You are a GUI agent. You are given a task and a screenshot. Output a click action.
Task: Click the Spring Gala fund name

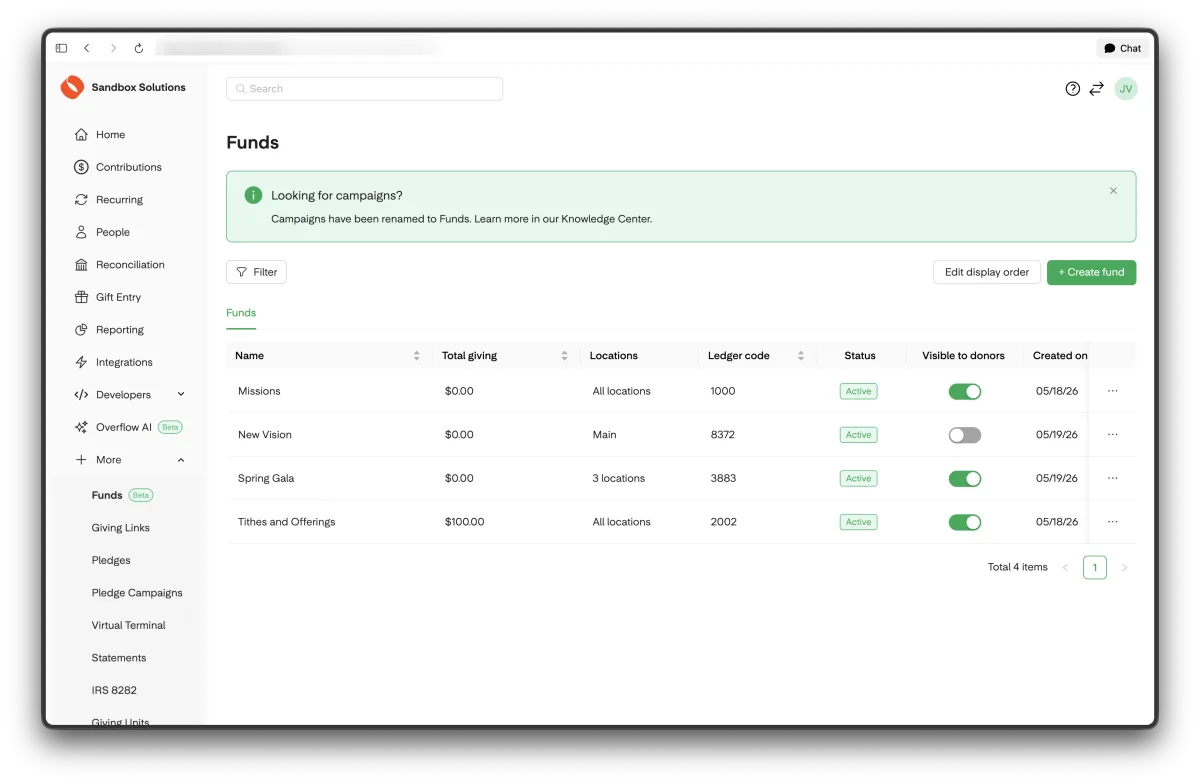266,478
